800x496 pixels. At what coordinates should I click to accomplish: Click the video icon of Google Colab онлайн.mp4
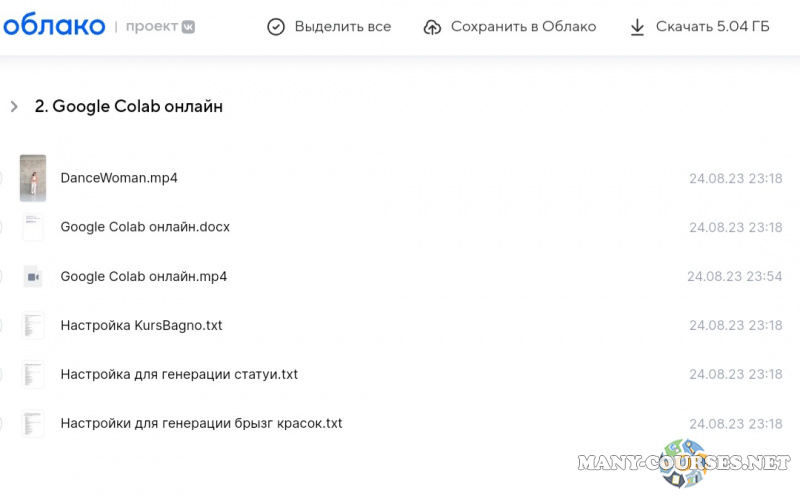click(x=33, y=277)
